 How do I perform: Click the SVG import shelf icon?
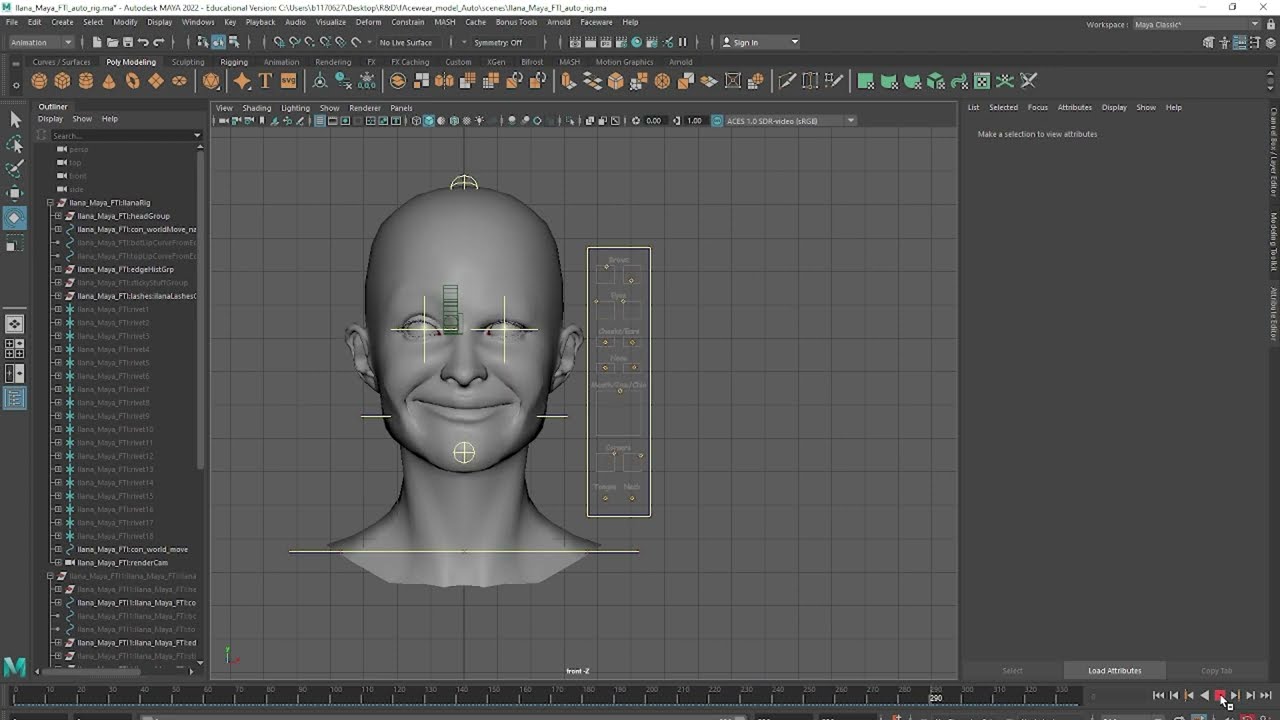click(288, 81)
